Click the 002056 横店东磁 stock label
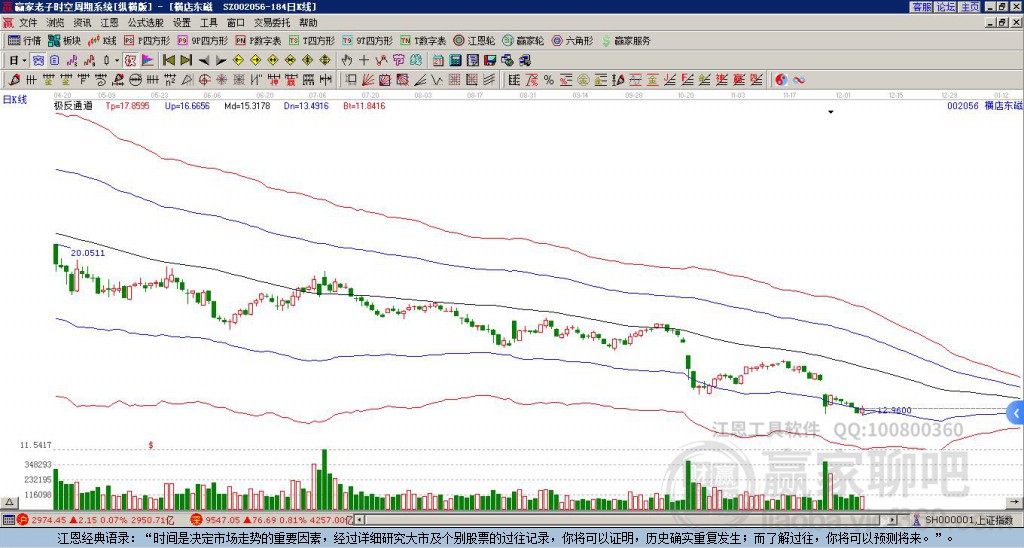 click(985, 105)
